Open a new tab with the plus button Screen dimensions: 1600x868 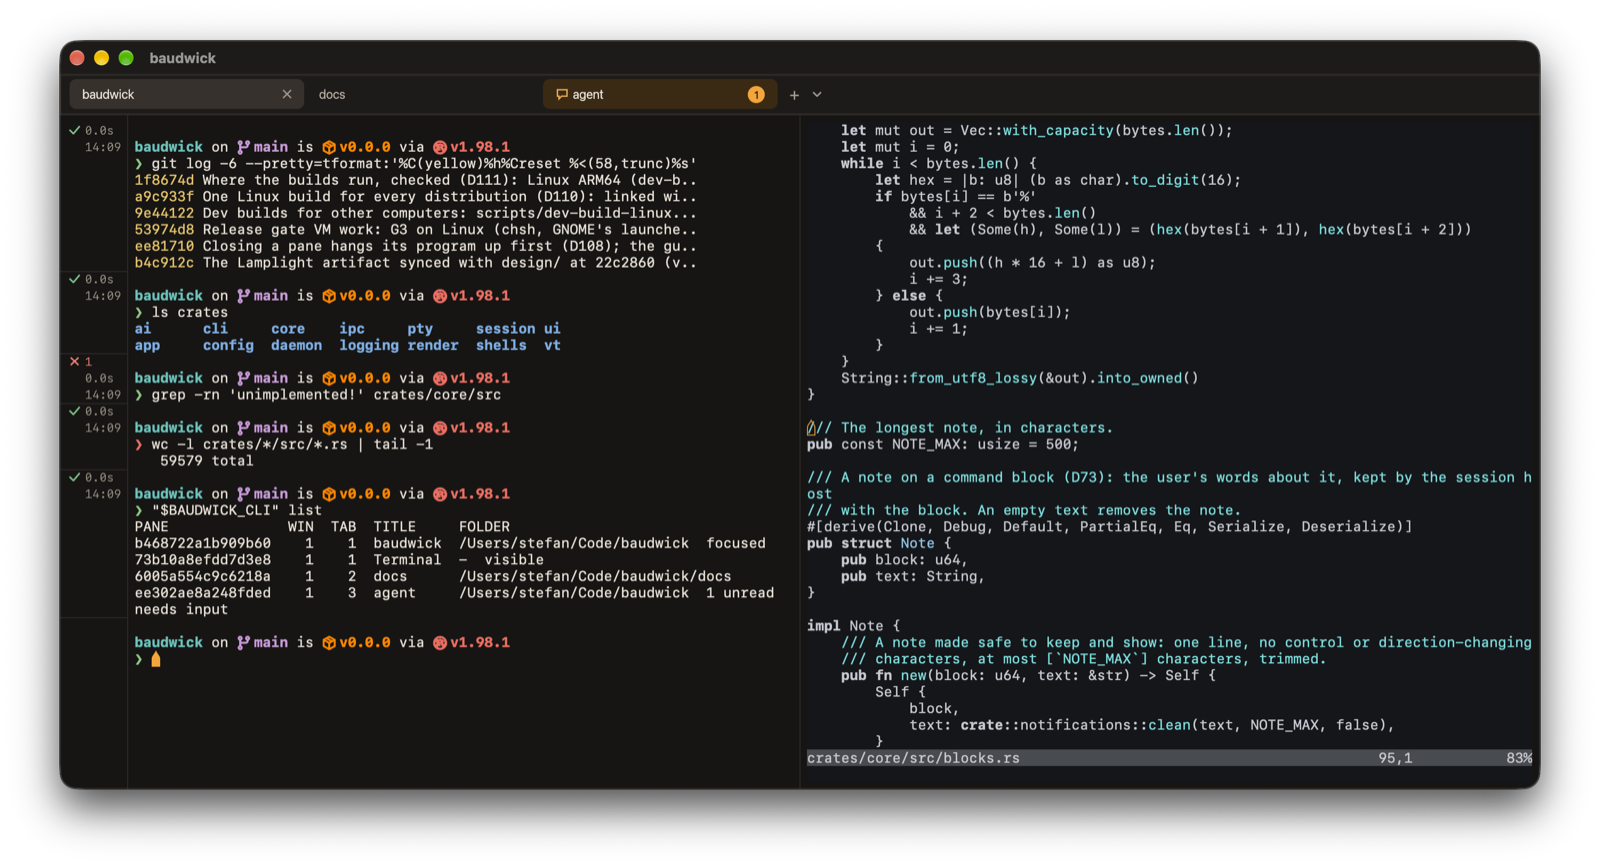[794, 95]
